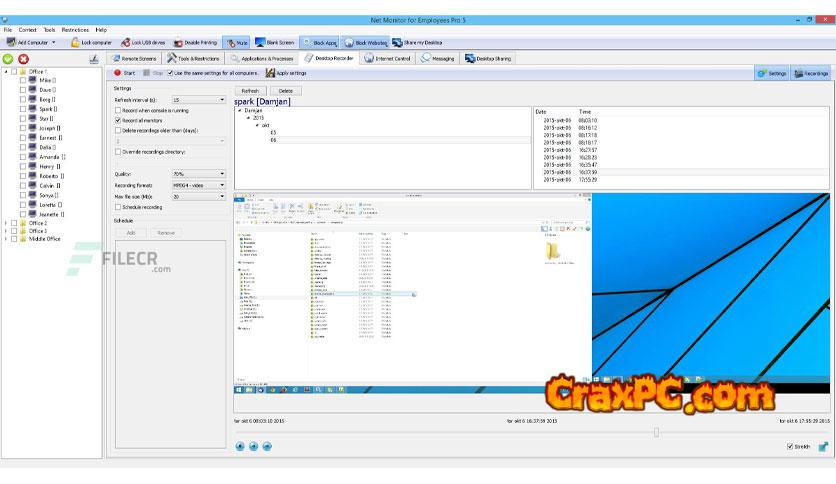Open the Tools menu
The width and height of the screenshot is (836, 484).
pyautogui.click(x=49, y=30)
